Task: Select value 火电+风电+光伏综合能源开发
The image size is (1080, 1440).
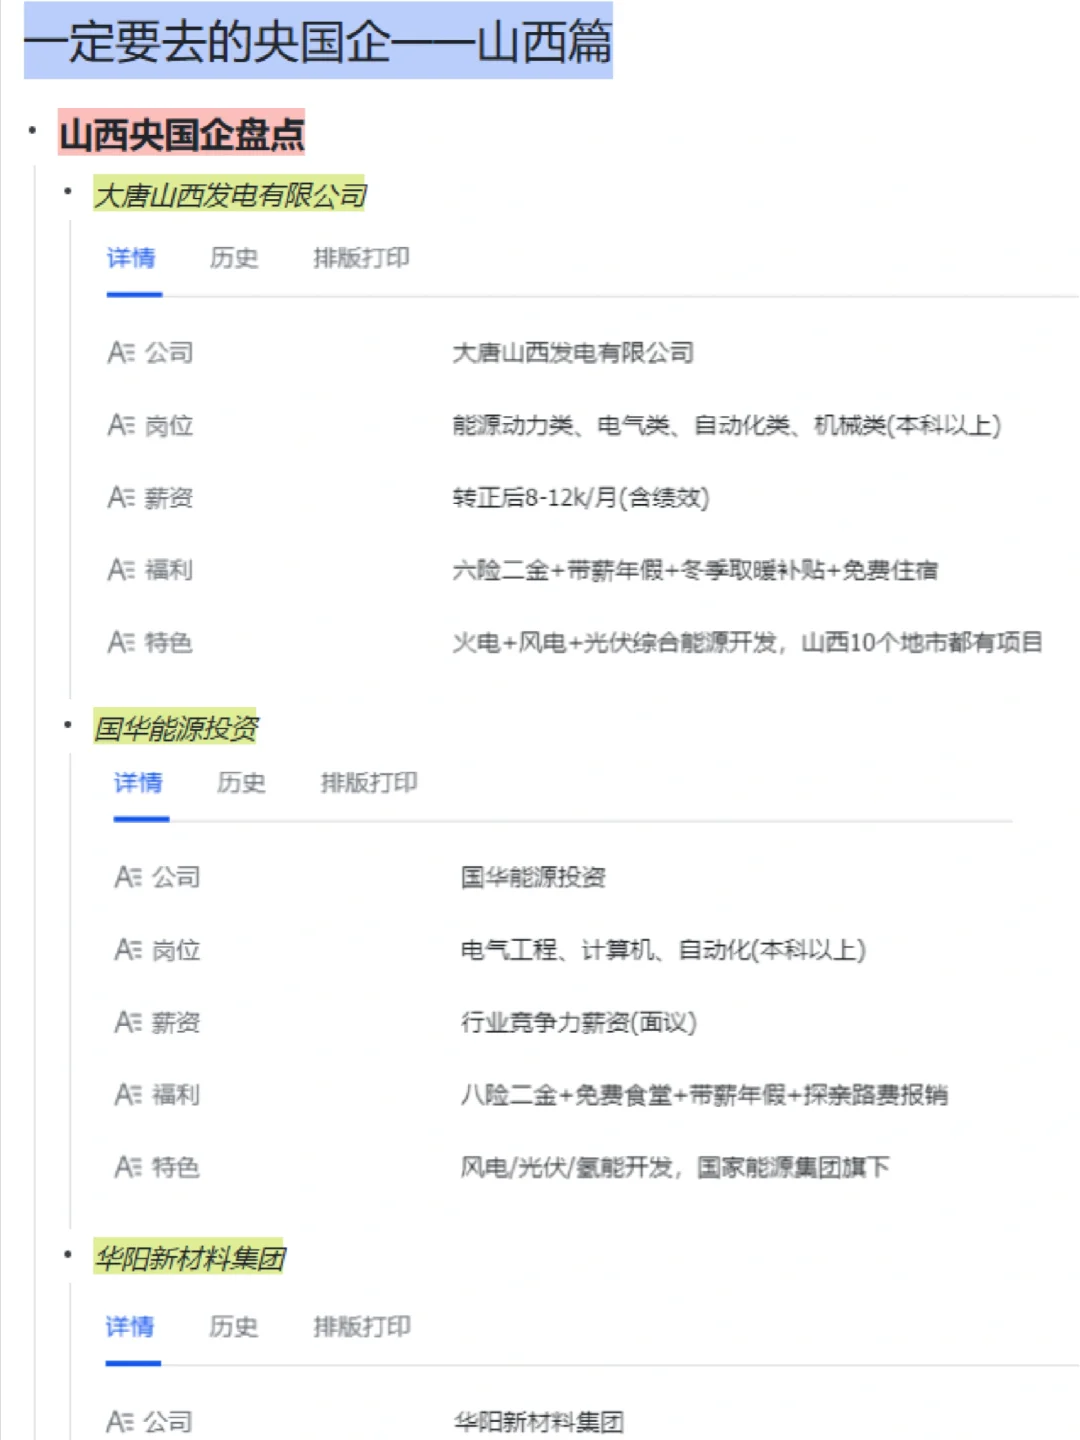Action: click(x=615, y=642)
